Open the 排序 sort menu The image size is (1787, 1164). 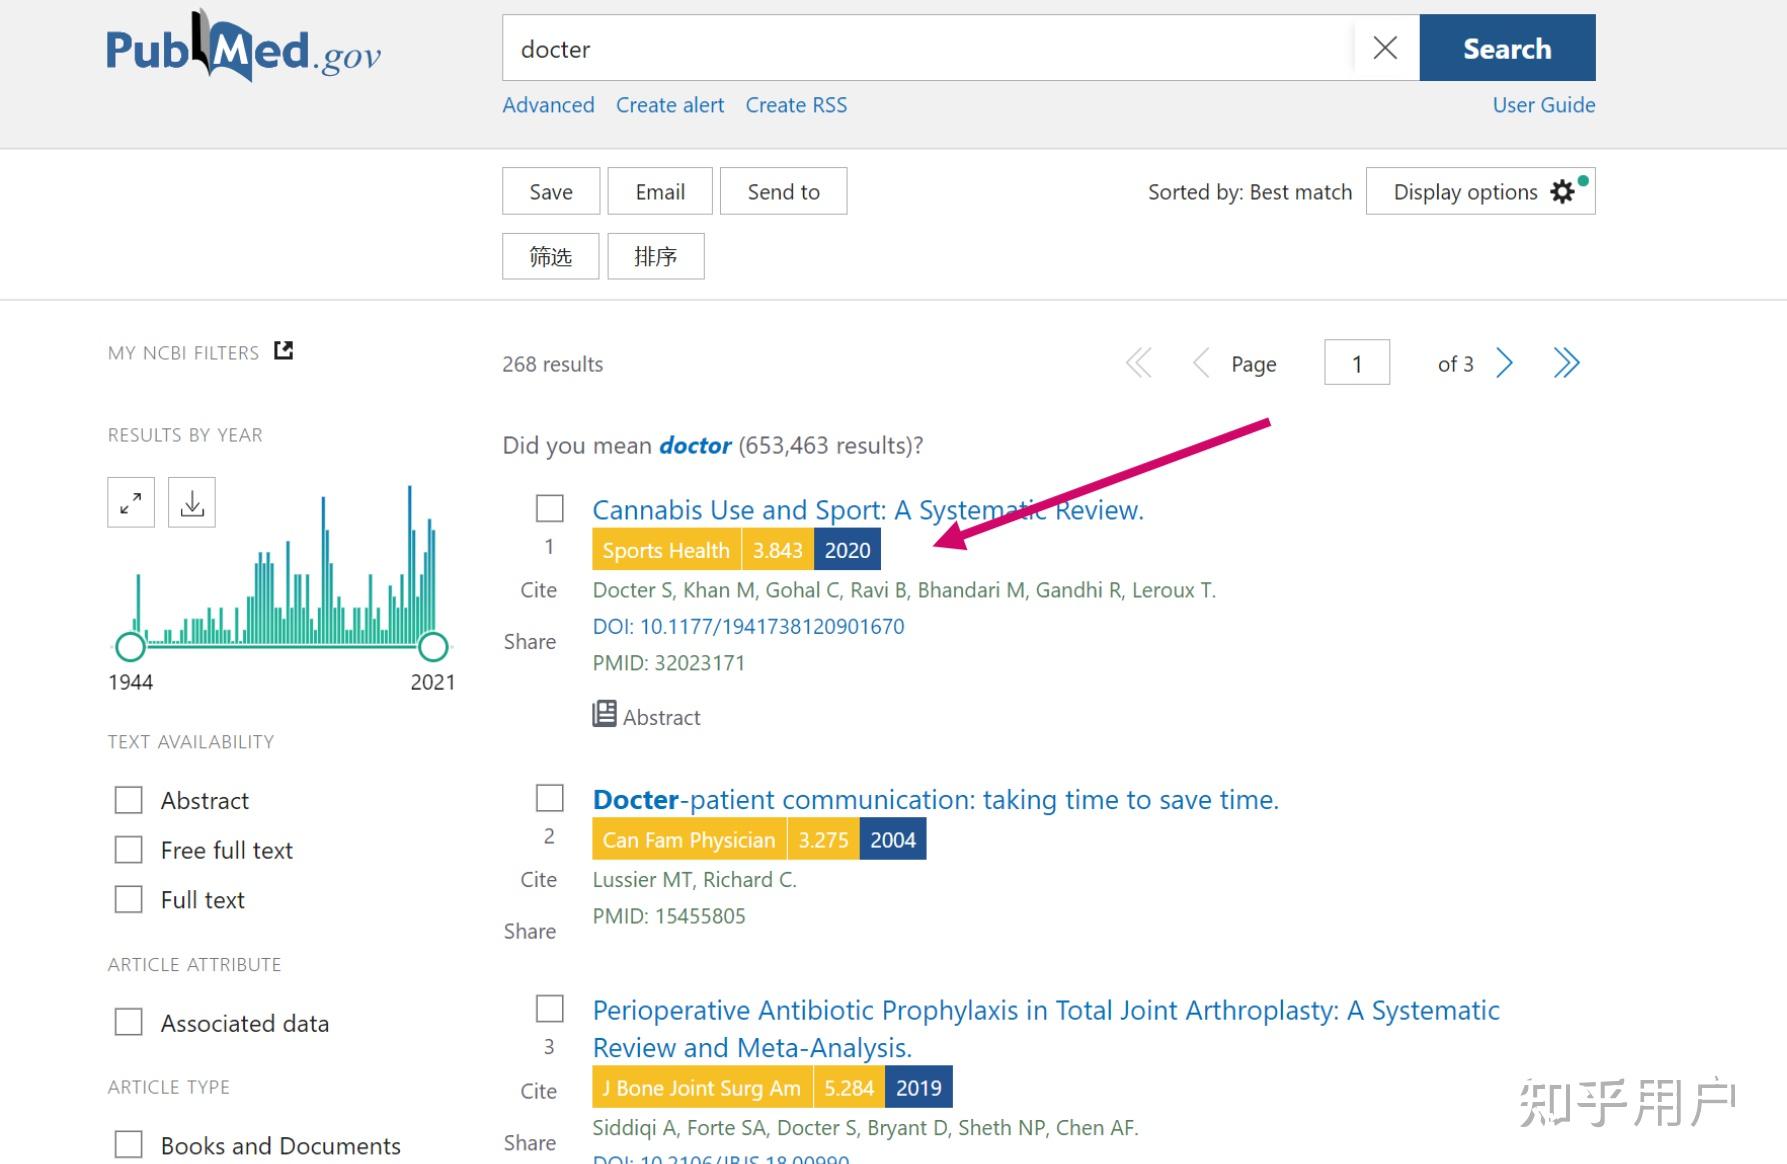pos(655,257)
